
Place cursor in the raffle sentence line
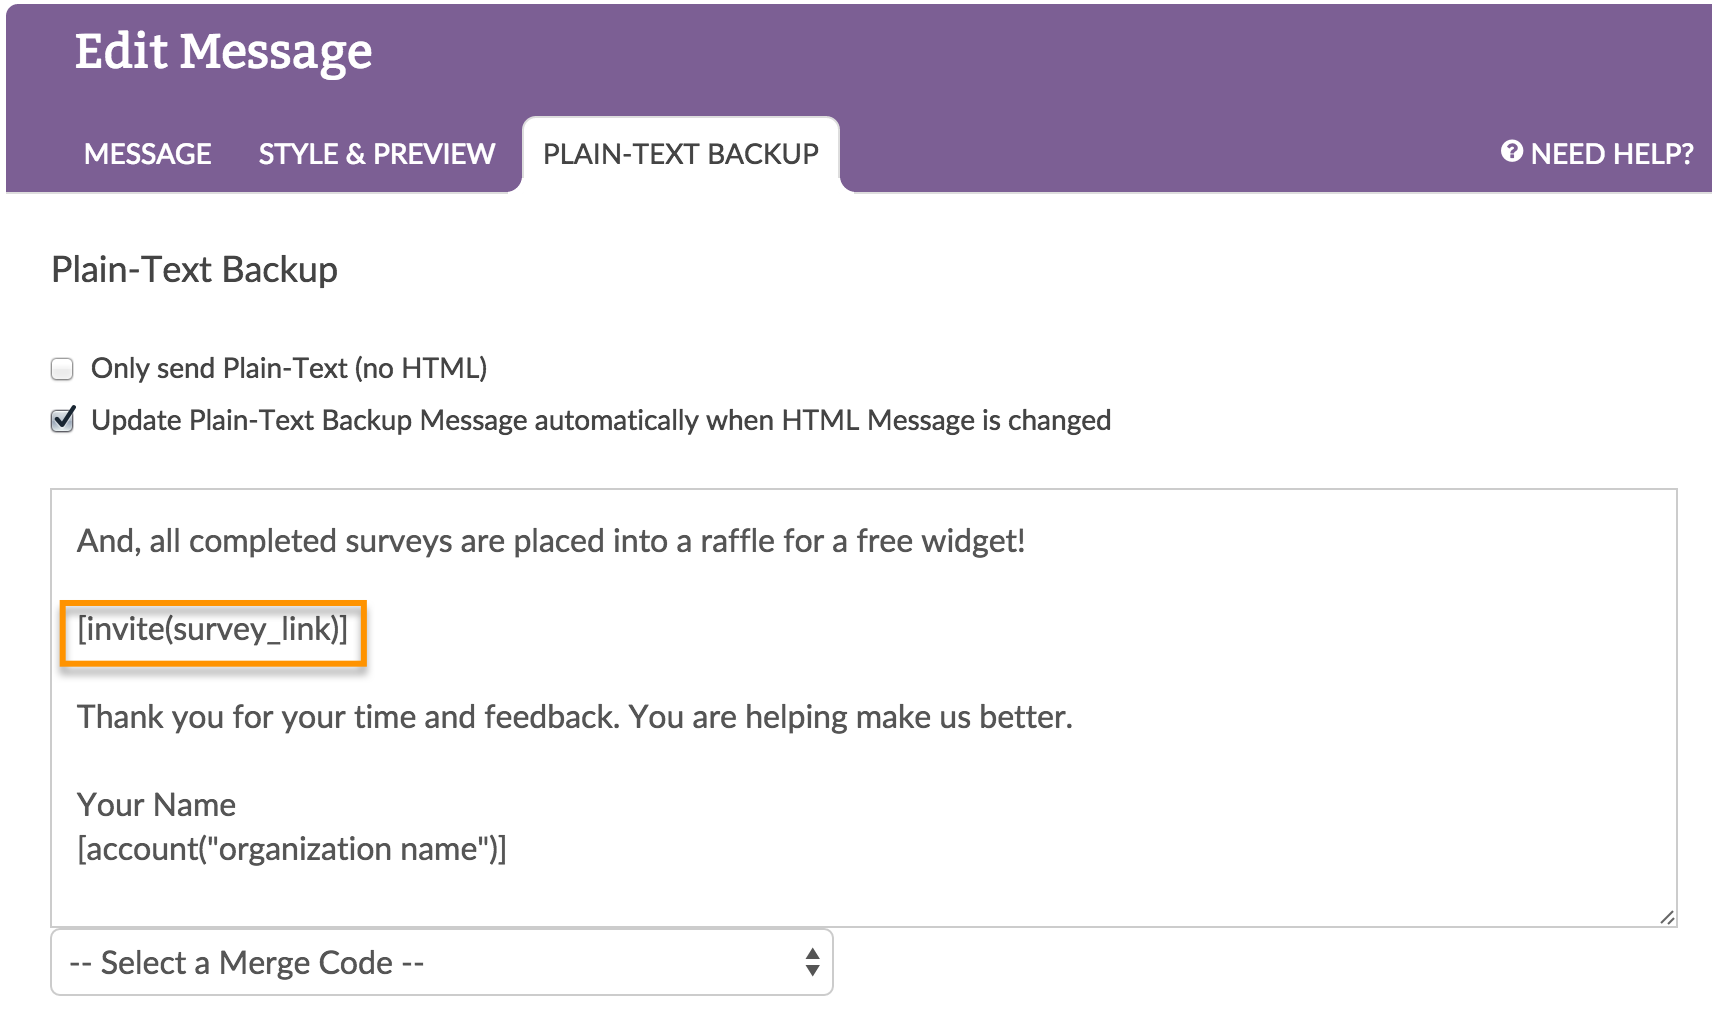coord(550,541)
